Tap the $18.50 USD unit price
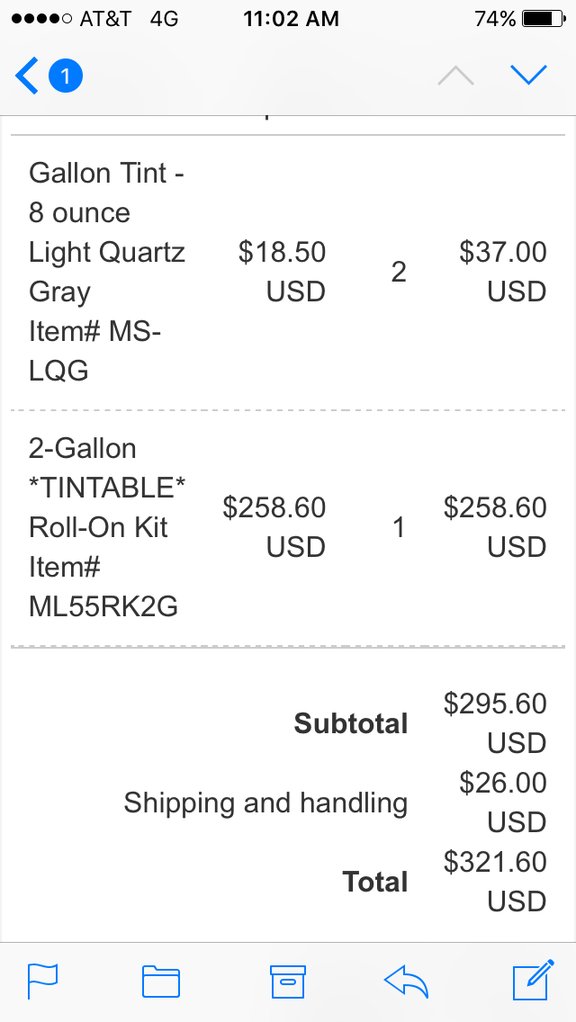Viewport: 576px width, 1022px height. click(x=281, y=272)
